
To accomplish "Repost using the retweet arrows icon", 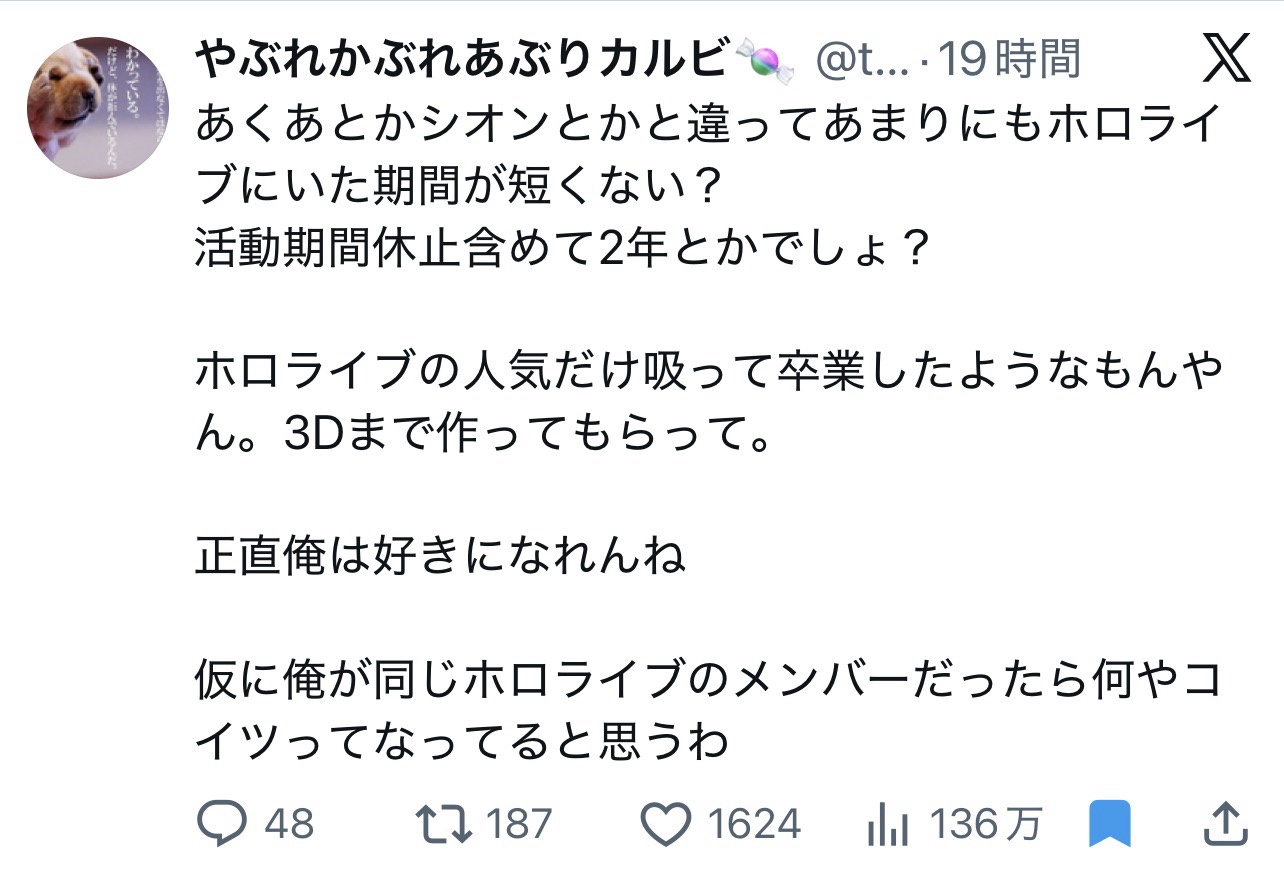I will click(x=443, y=825).
